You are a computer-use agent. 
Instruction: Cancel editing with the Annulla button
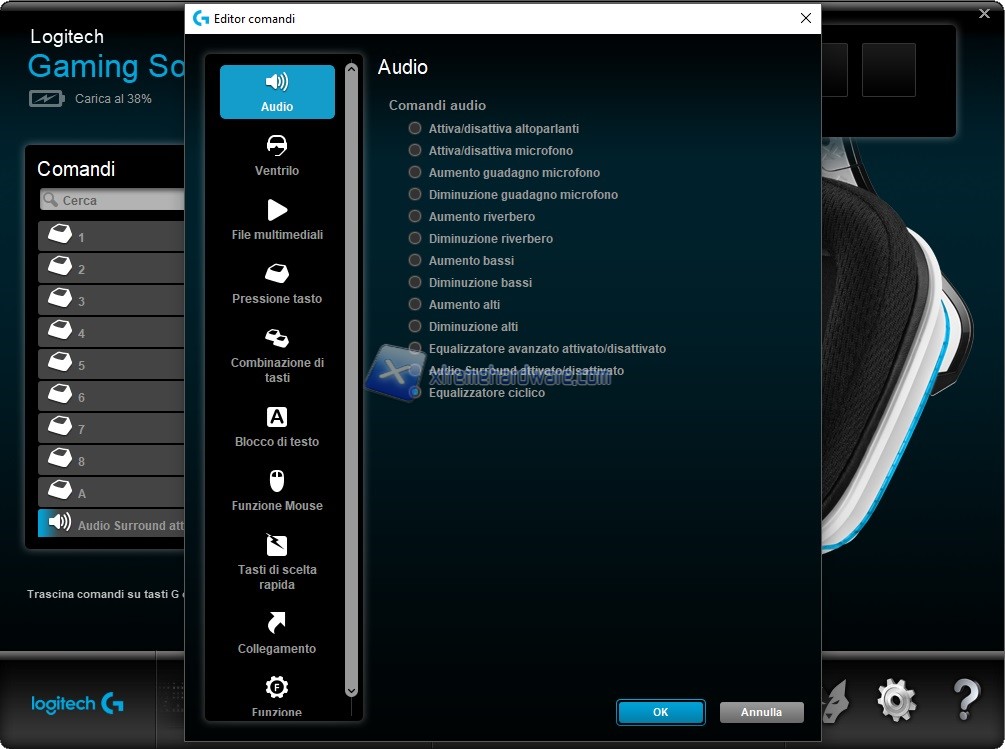761,712
